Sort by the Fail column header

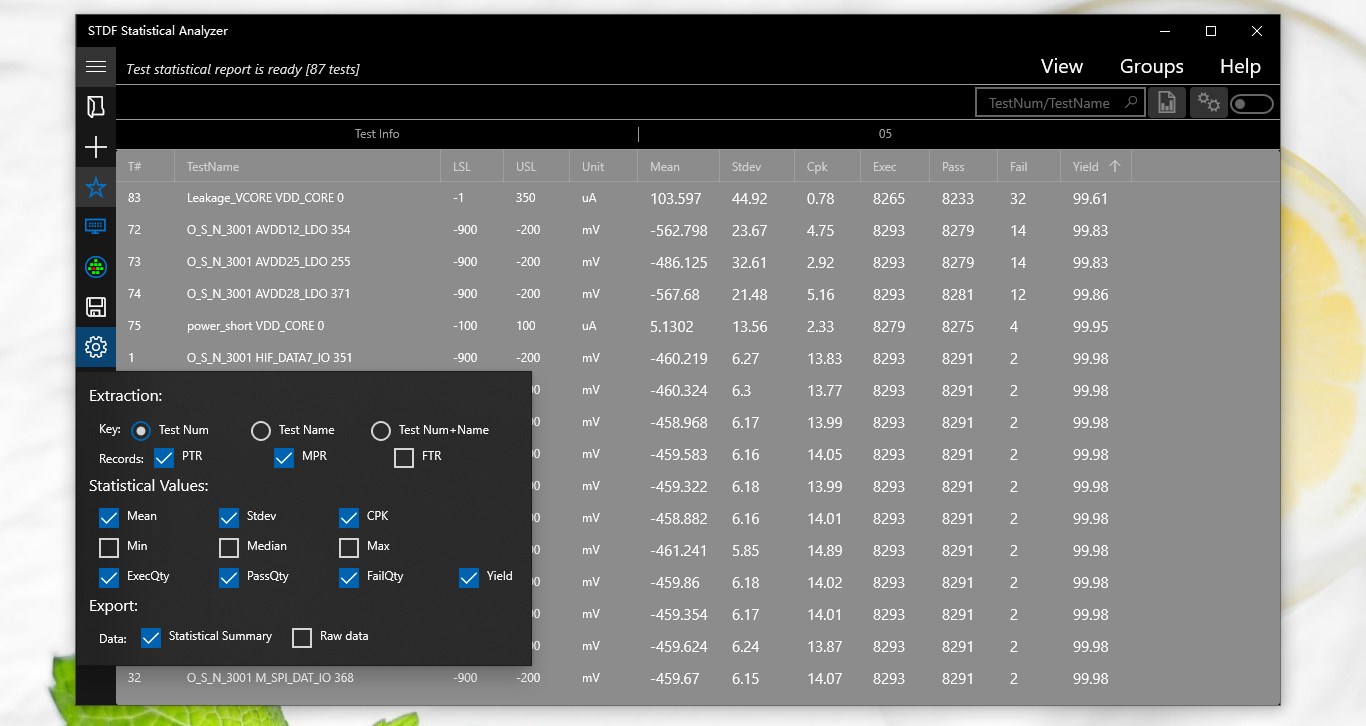pos(1029,166)
